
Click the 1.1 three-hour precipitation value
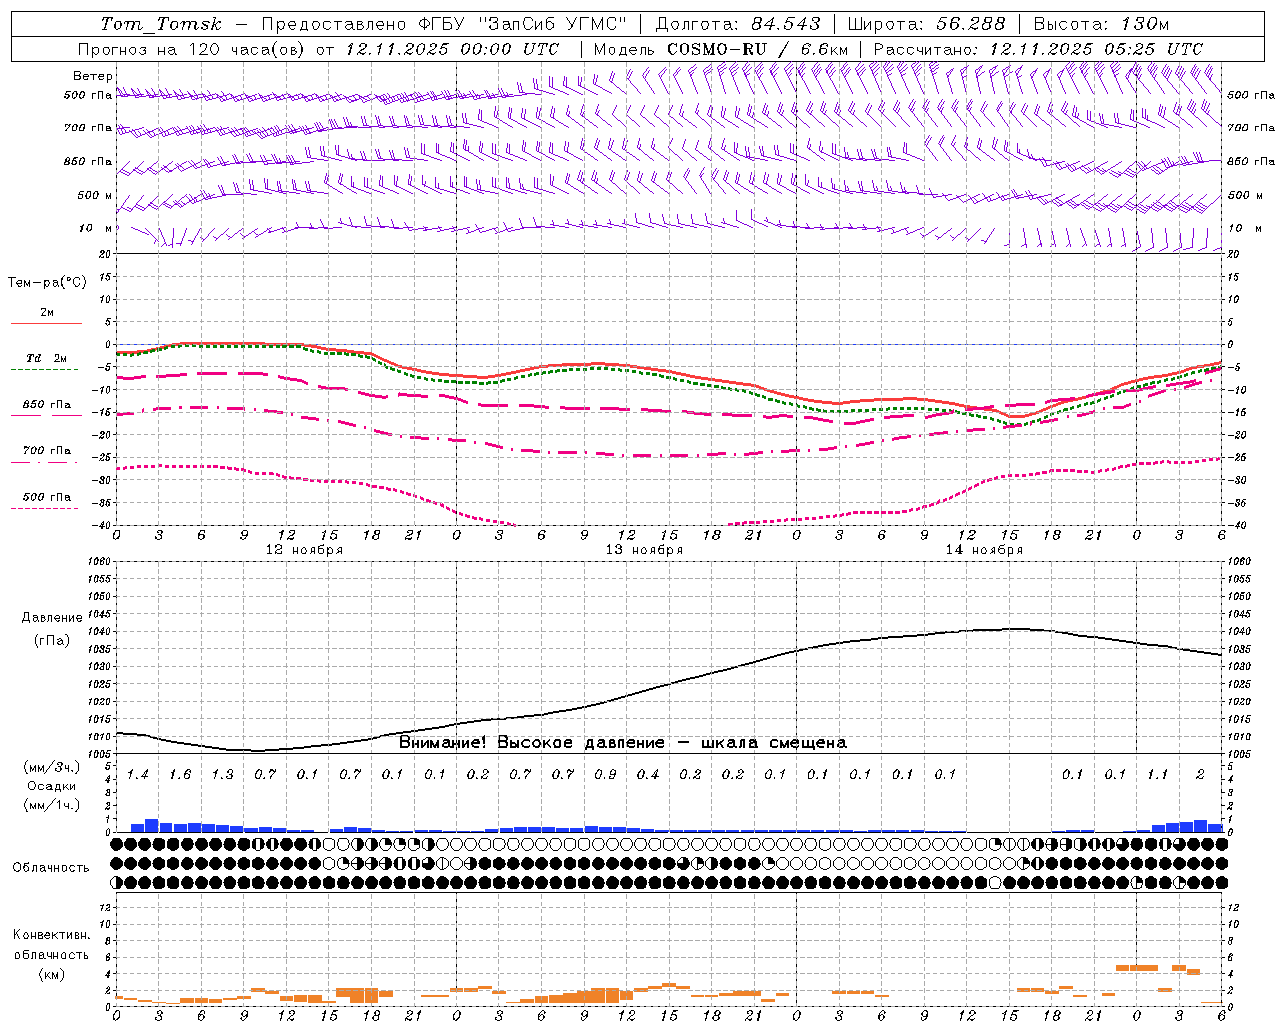[x=1157, y=774]
